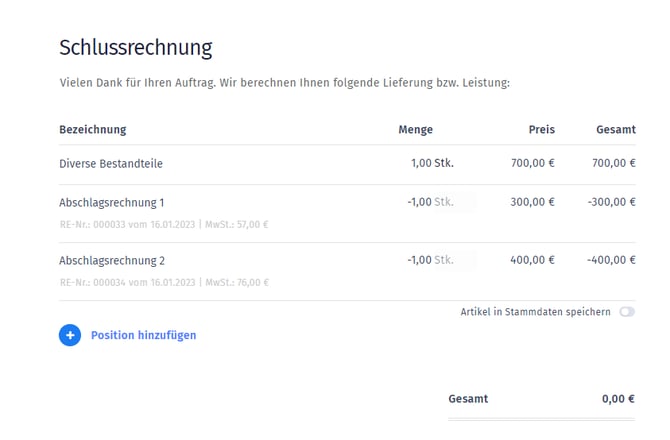The height and width of the screenshot is (440, 670).
Task: Open the Stk. unit of Abschlagsrechnung 1
Action: pos(444,202)
